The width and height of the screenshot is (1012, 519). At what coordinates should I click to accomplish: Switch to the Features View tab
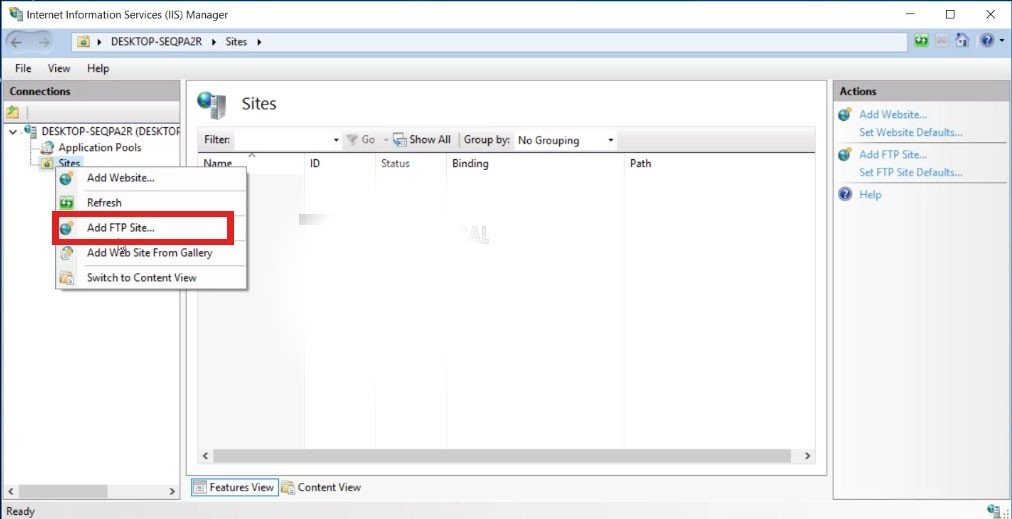click(234, 487)
